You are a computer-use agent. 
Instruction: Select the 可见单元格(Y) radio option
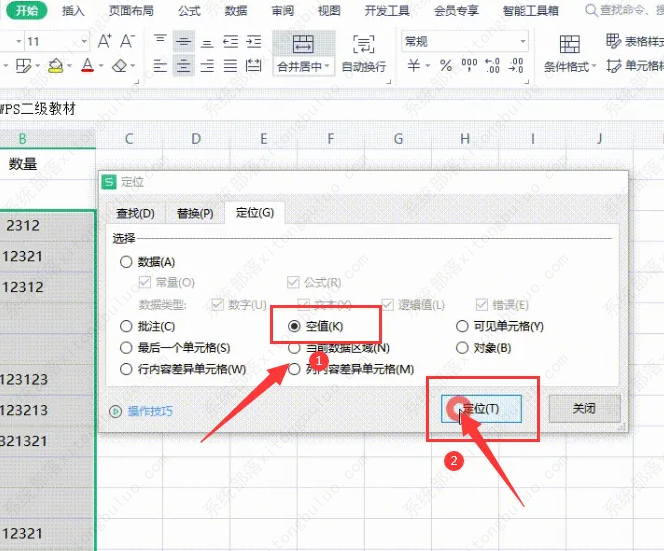click(x=462, y=326)
